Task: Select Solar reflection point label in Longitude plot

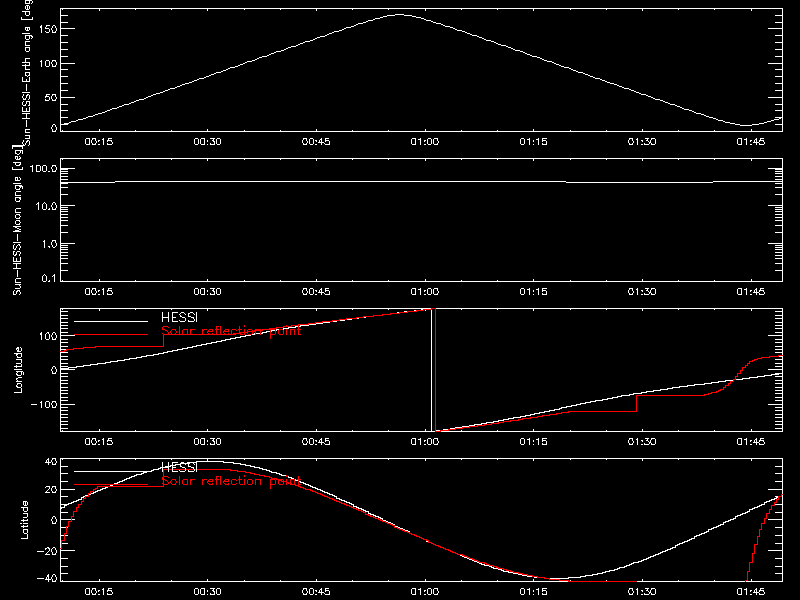Action: pyautogui.click(x=231, y=331)
